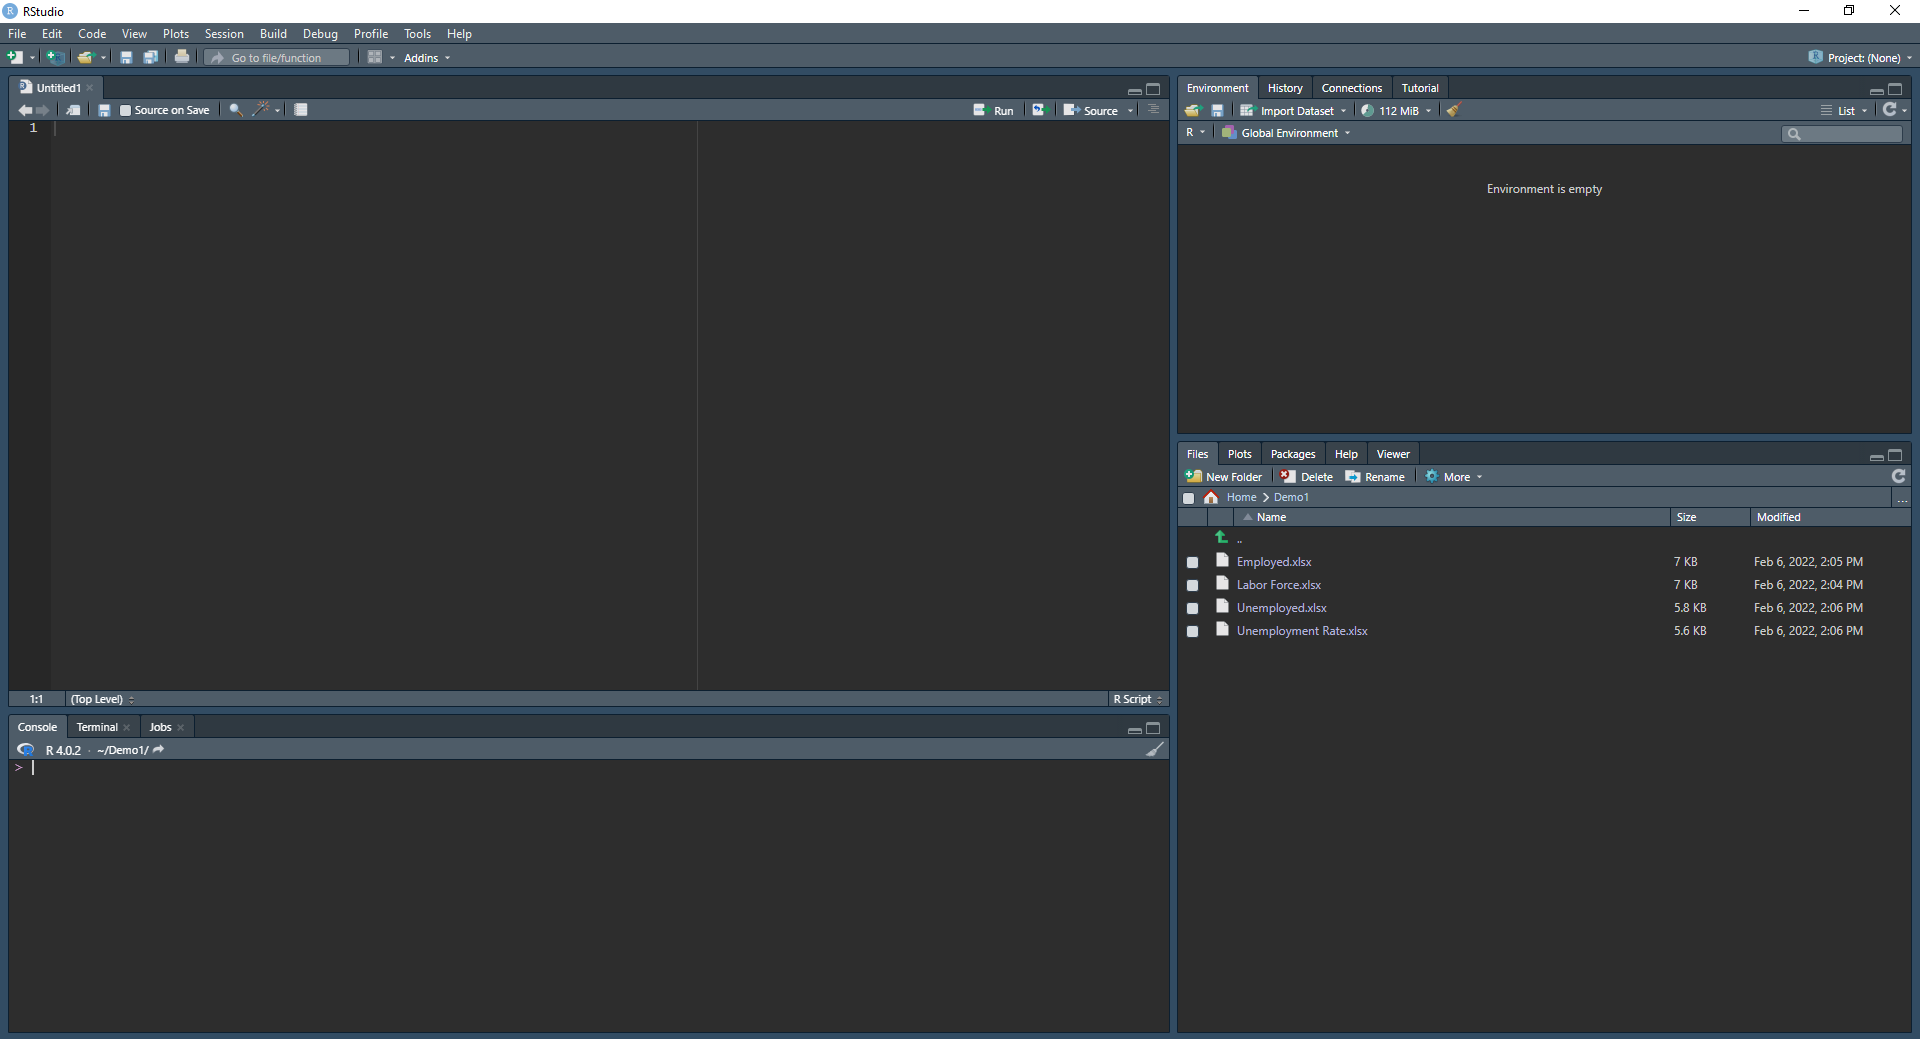Expand the New File dropdown arrow
1920x1039 pixels.
point(32,58)
